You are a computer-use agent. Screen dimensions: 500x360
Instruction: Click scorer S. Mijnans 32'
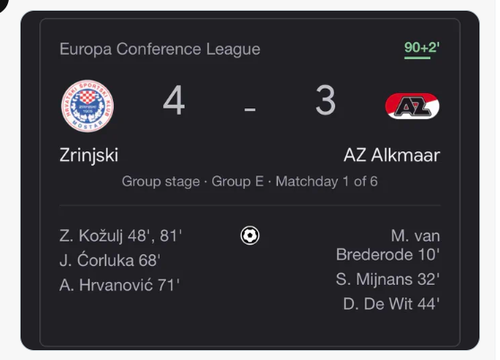pyautogui.click(x=388, y=279)
